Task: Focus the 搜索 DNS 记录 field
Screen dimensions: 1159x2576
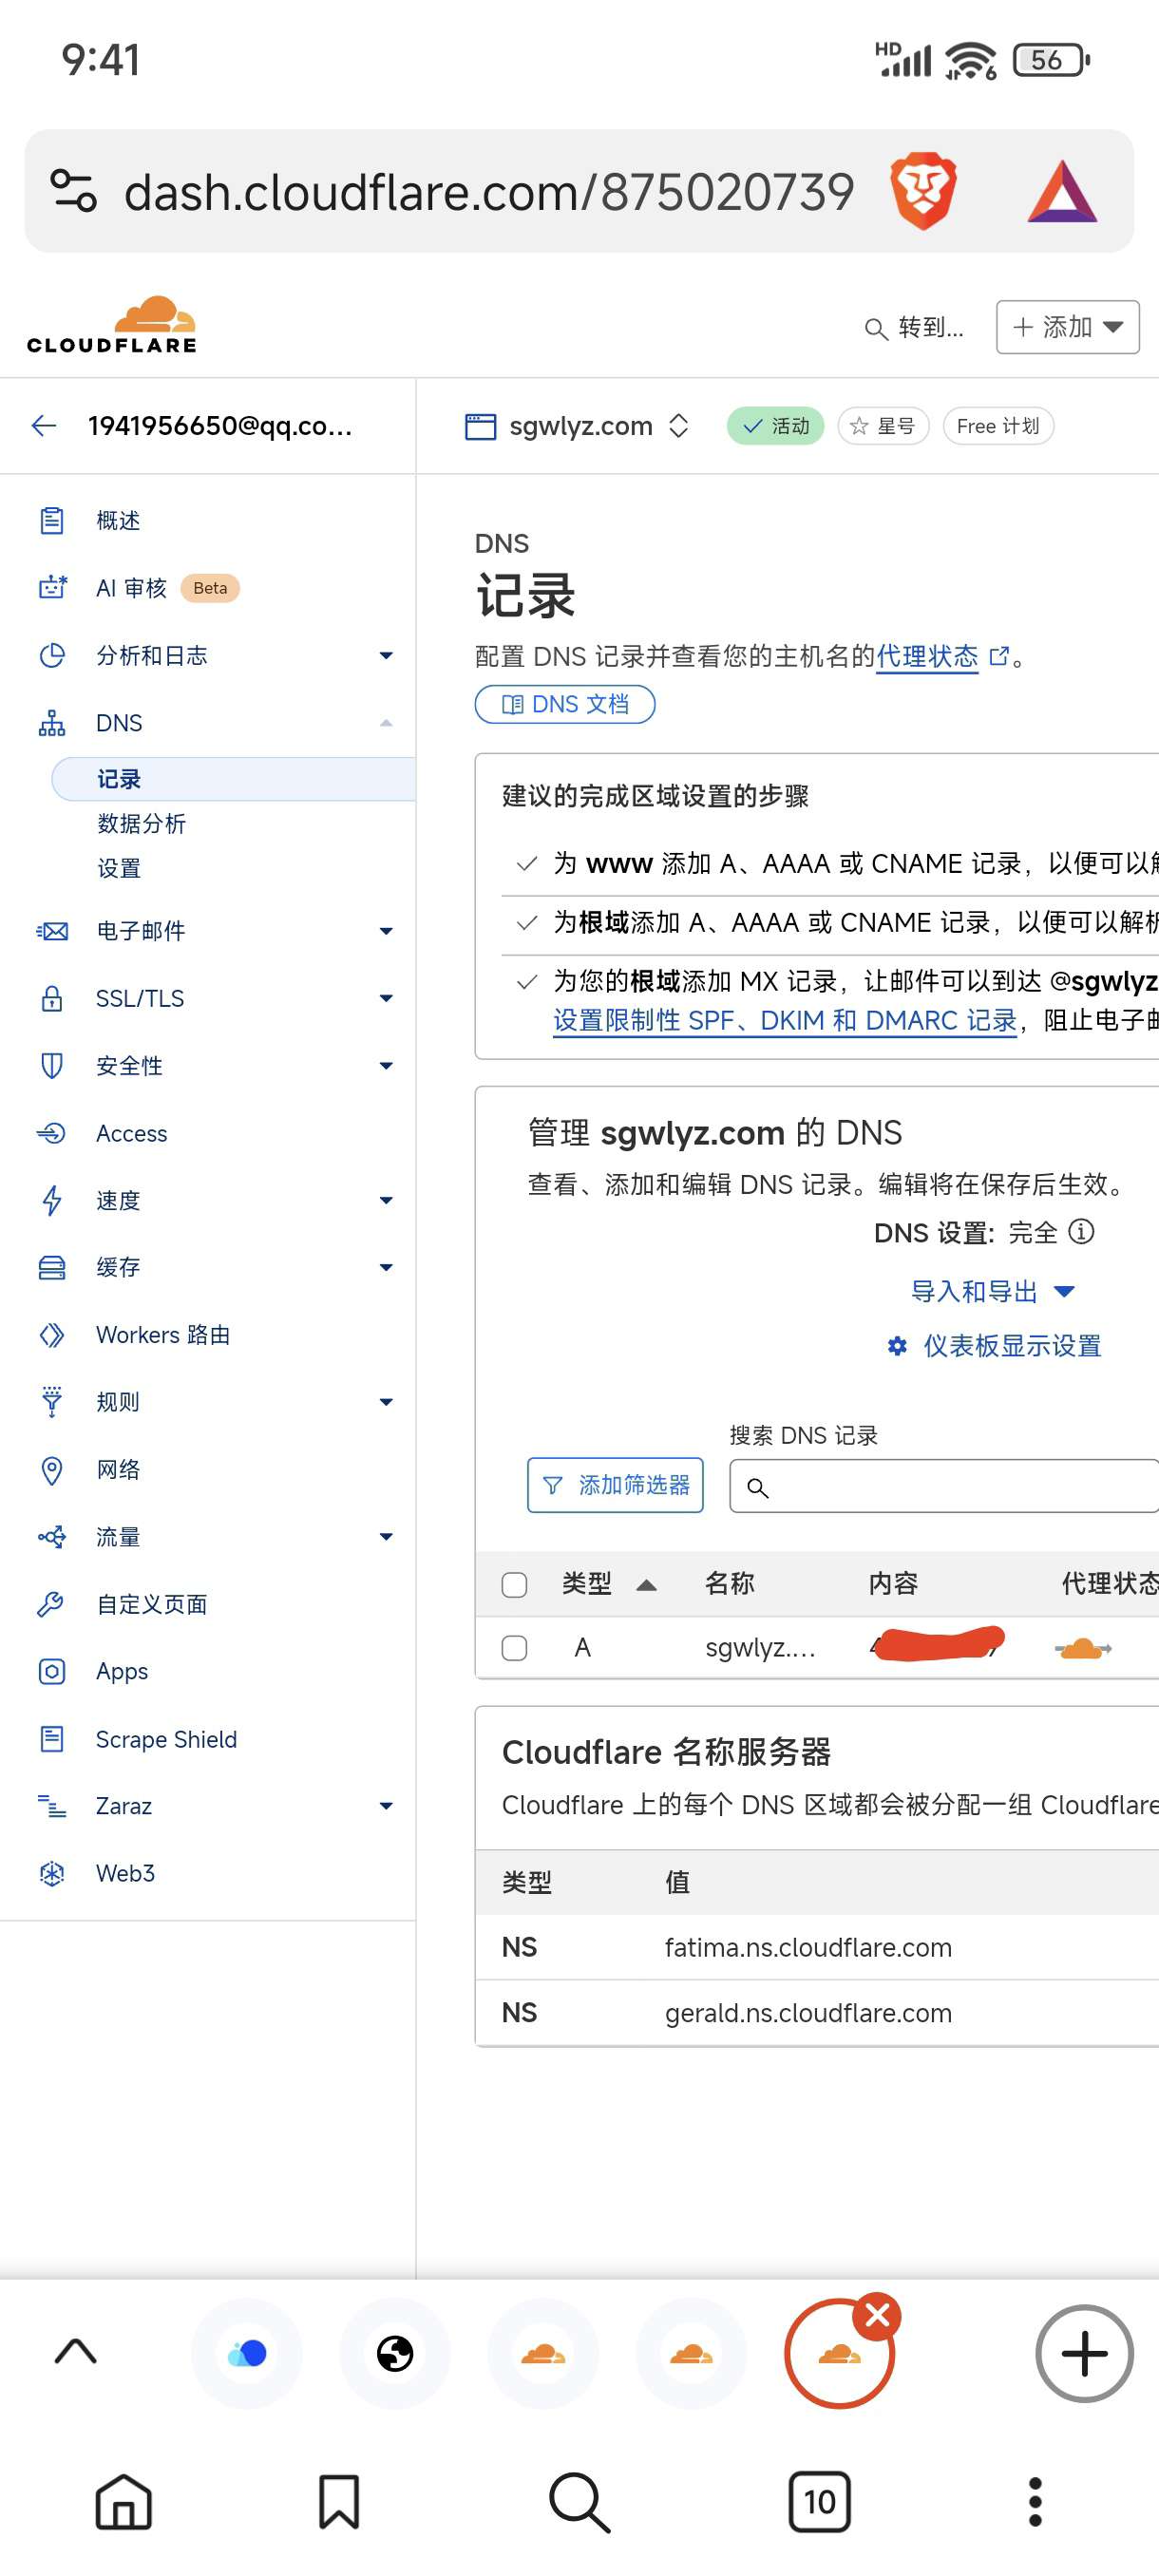Action: pos(944,1486)
